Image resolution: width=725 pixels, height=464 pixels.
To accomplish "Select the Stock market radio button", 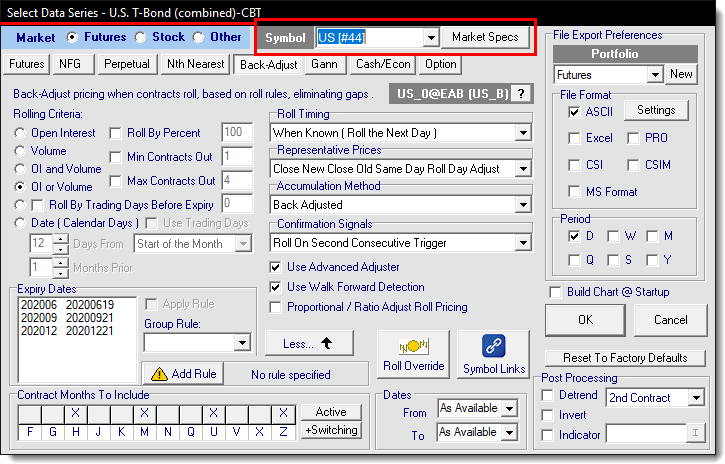I will tap(141, 37).
